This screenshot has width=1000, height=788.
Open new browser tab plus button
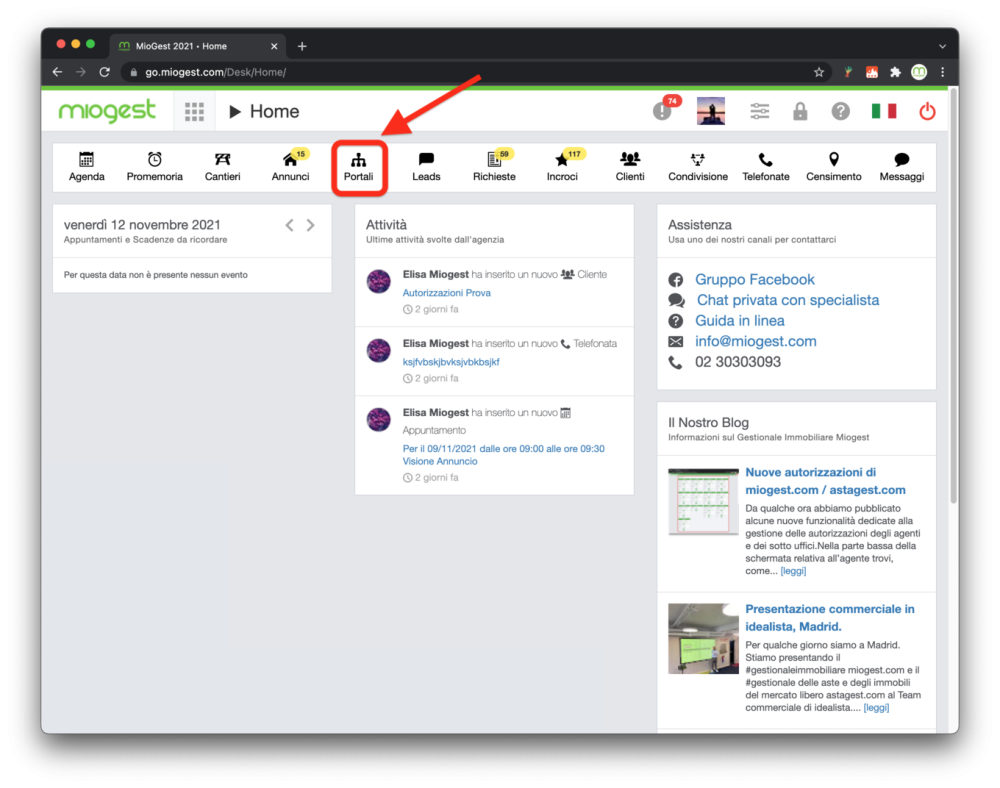click(302, 46)
